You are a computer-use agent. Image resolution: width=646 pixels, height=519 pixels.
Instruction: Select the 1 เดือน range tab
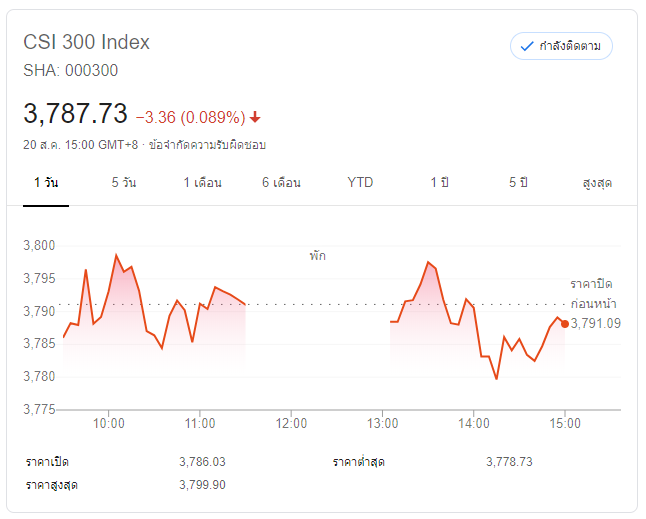(202, 183)
